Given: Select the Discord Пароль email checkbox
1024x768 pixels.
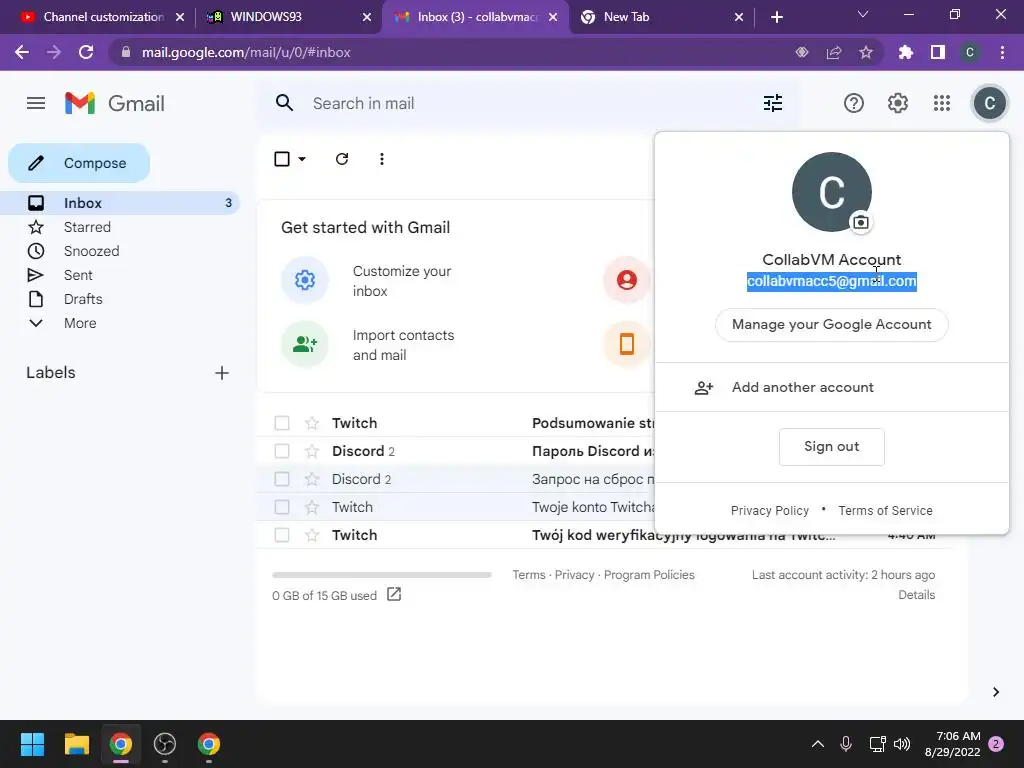Looking at the screenshot, I should pyautogui.click(x=282, y=451).
